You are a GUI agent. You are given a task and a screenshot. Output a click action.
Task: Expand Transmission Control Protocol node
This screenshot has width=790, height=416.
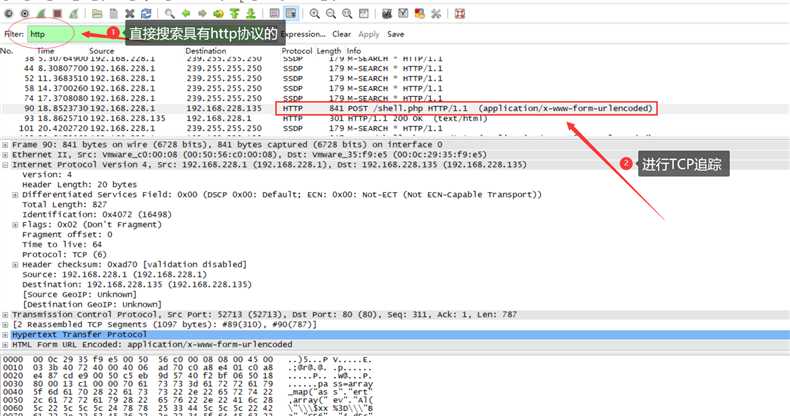pyautogui.click(x=5, y=315)
